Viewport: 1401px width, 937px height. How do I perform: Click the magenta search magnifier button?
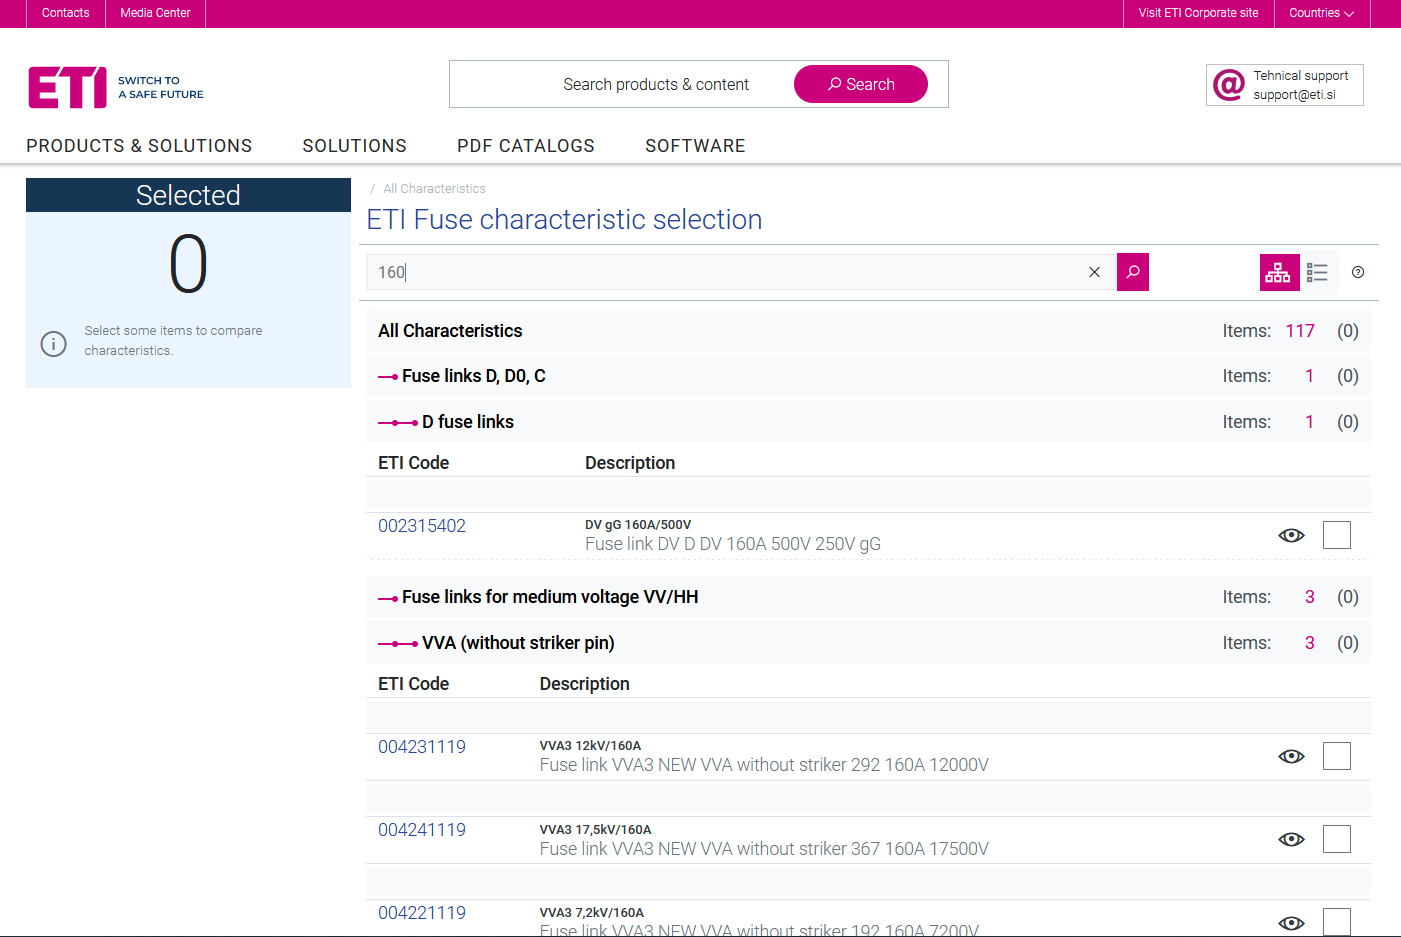point(1132,272)
